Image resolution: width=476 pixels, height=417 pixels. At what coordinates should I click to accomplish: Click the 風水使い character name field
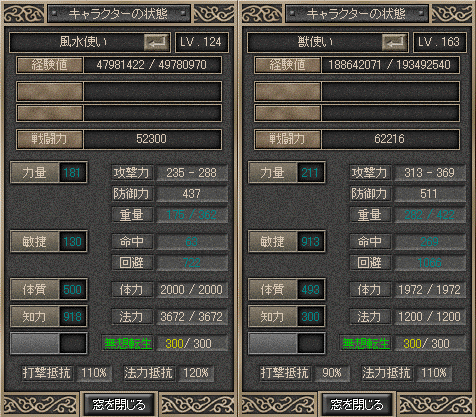click(90, 42)
